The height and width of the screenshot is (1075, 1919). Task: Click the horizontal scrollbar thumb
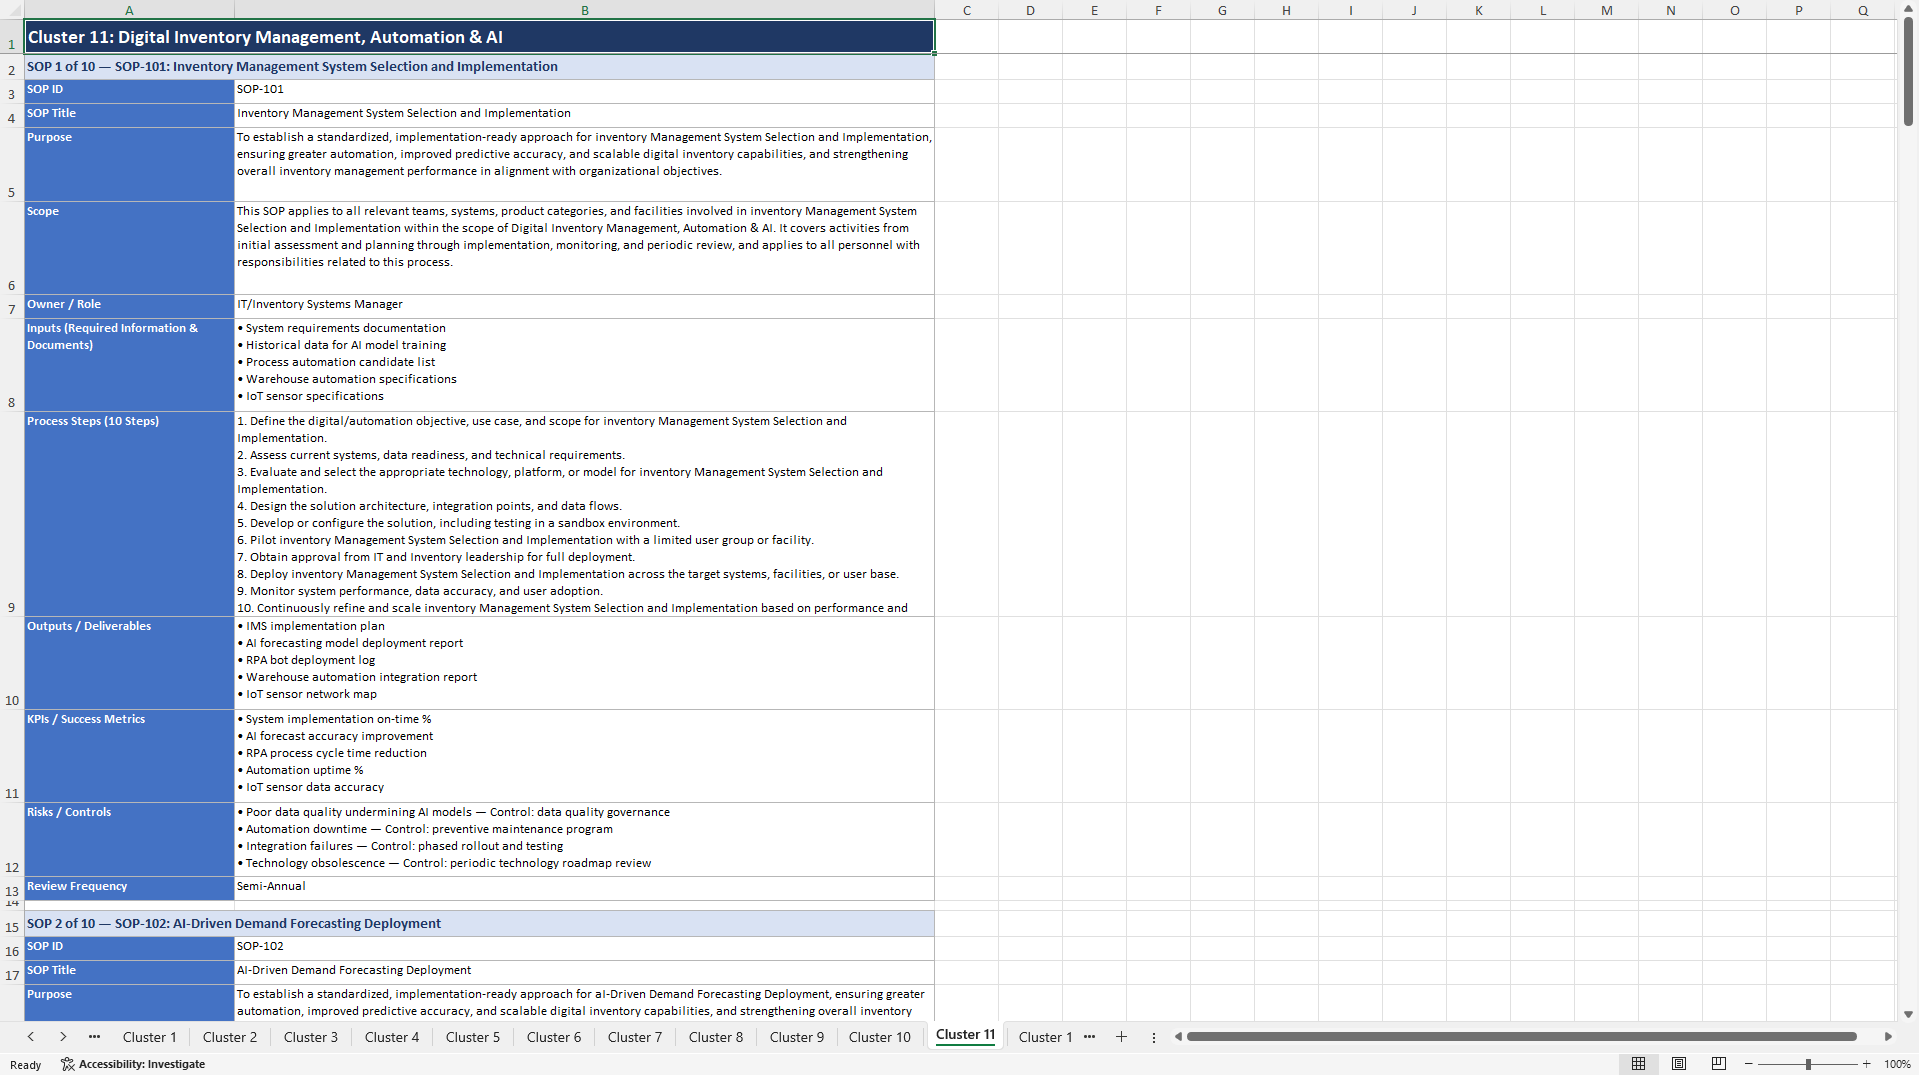(x=1521, y=1037)
